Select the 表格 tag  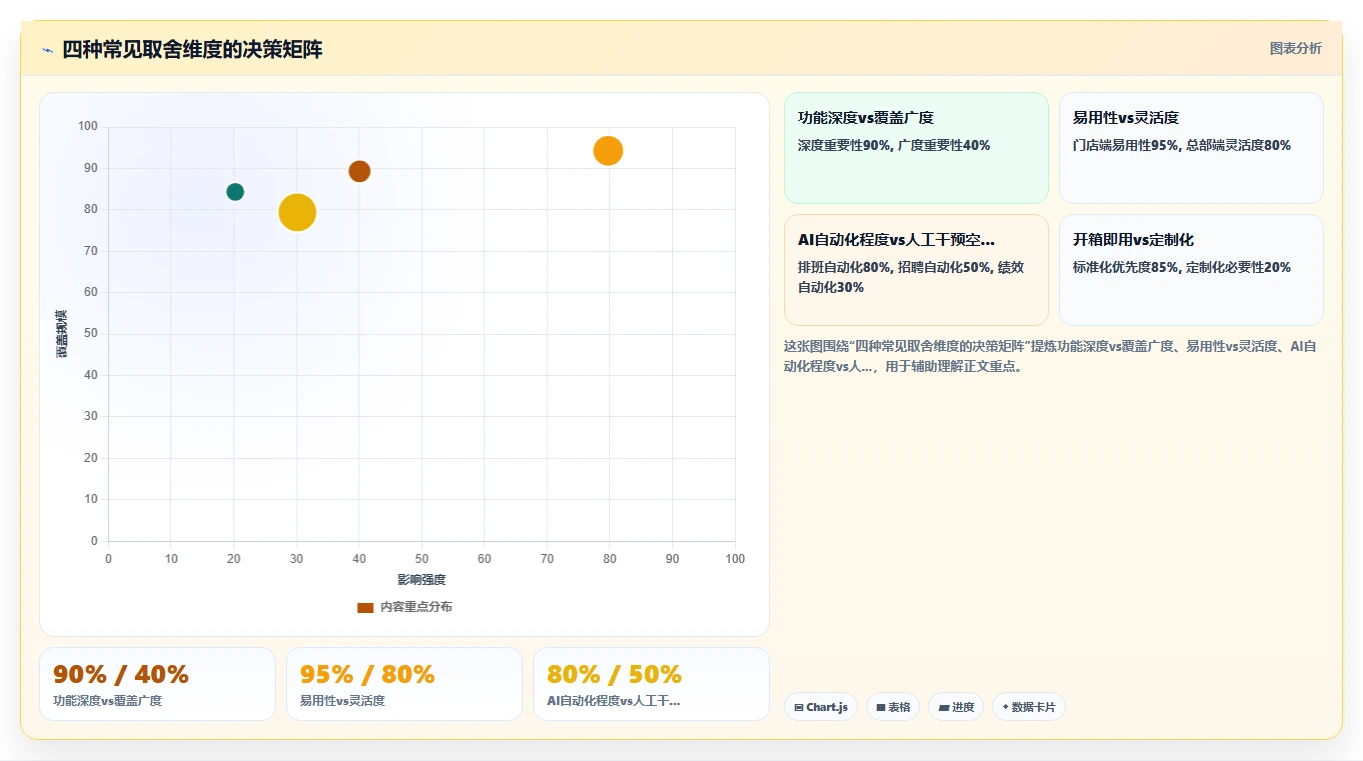[893, 707]
